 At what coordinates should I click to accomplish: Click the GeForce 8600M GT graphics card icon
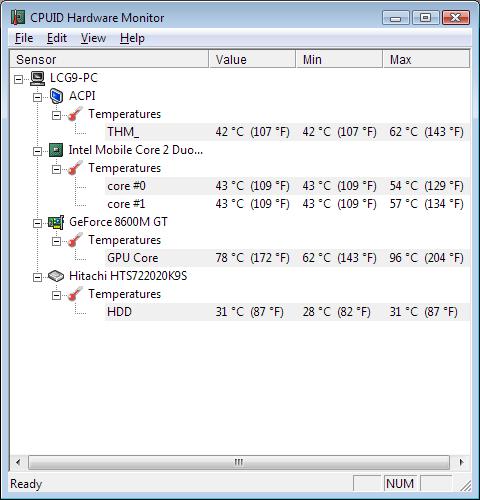coord(56,222)
